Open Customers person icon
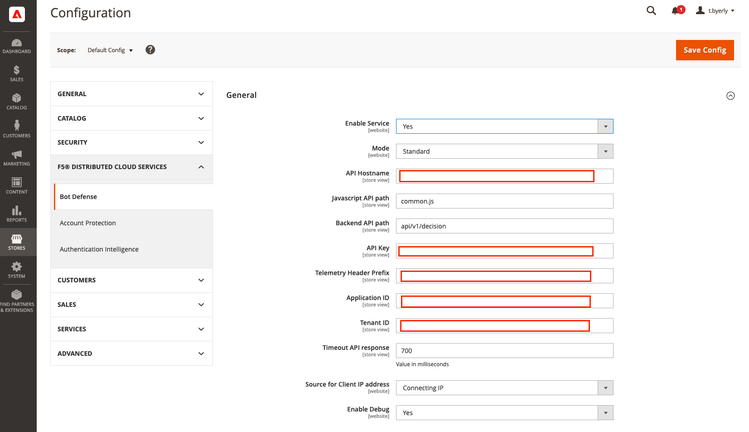The width and height of the screenshot is (749, 432). click(17, 128)
